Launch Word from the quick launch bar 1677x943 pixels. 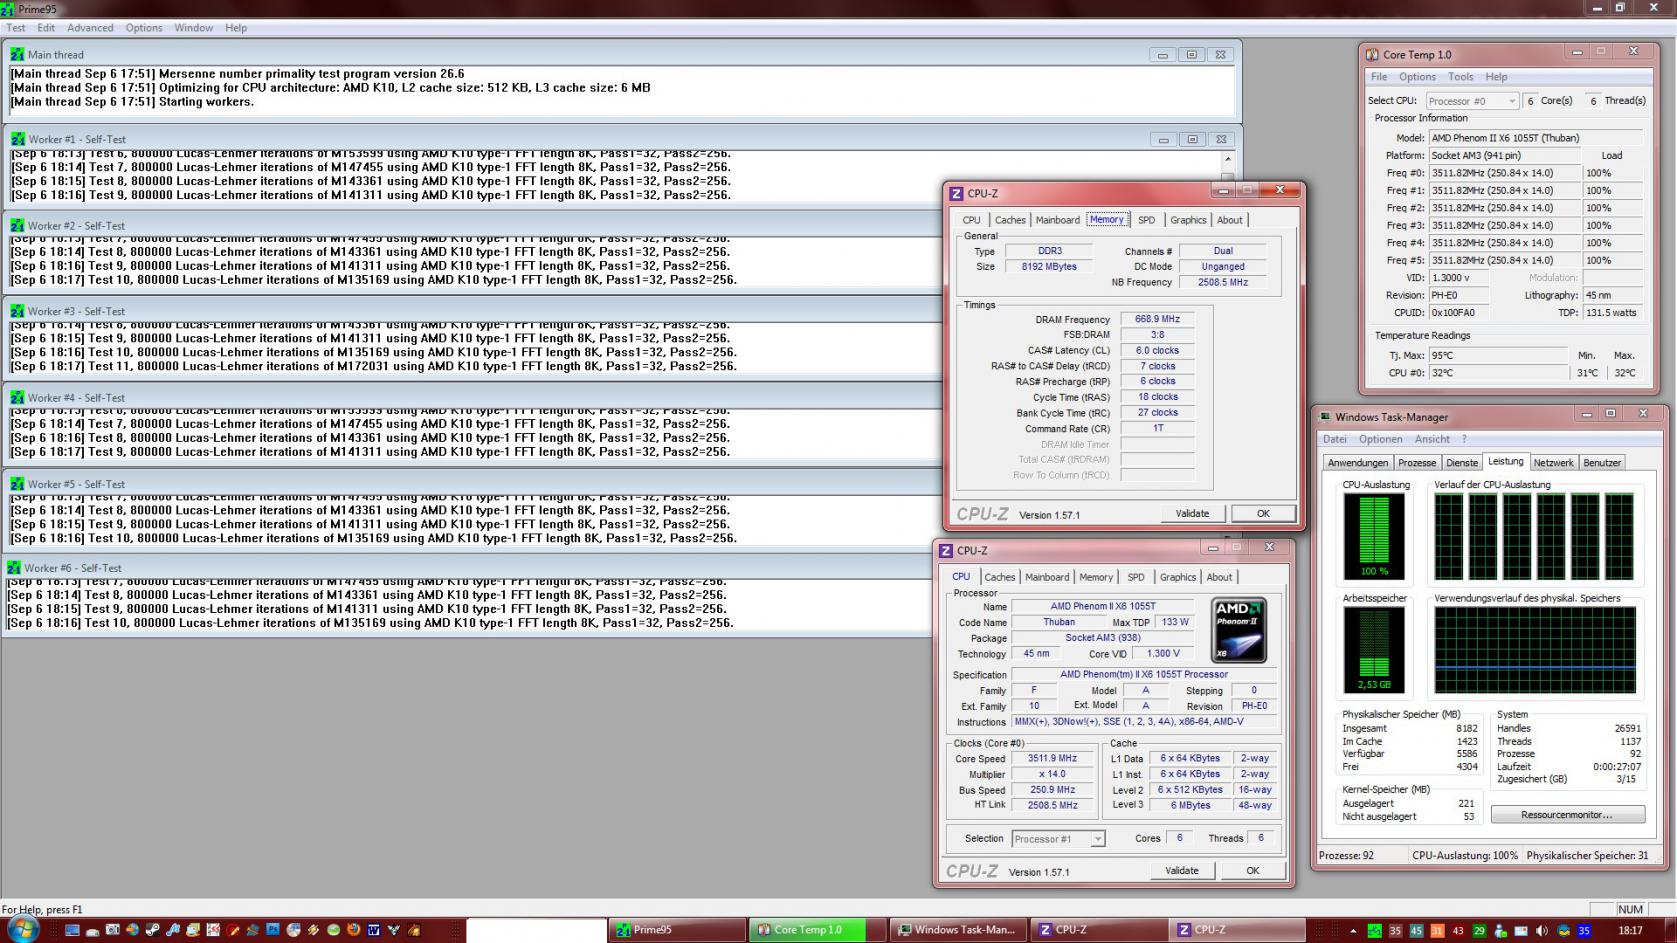point(373,930)
